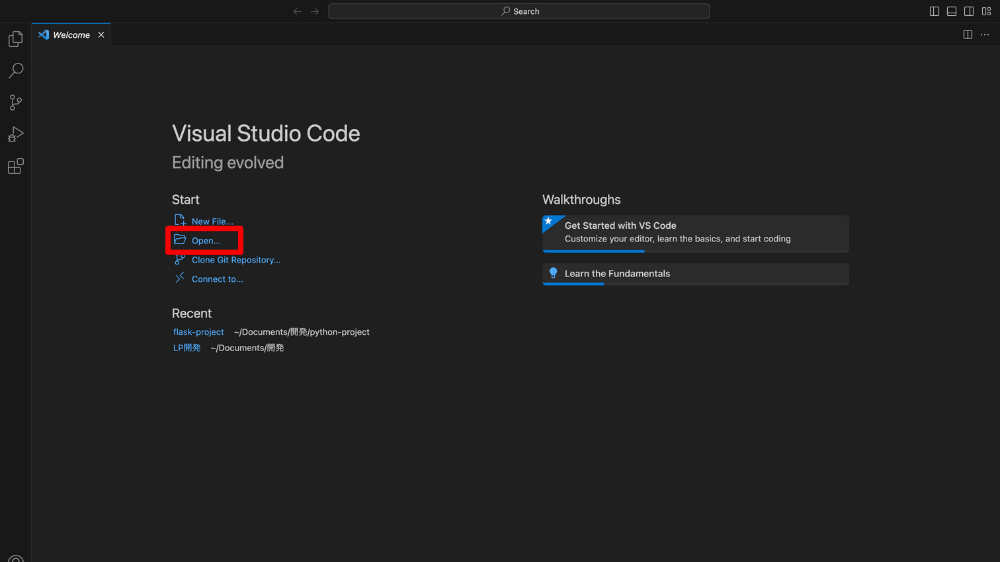Image resolution: width=1000 pixels, height=562 pixels.
Task: Click the Search command center field
Action: [x=519, y=12]
